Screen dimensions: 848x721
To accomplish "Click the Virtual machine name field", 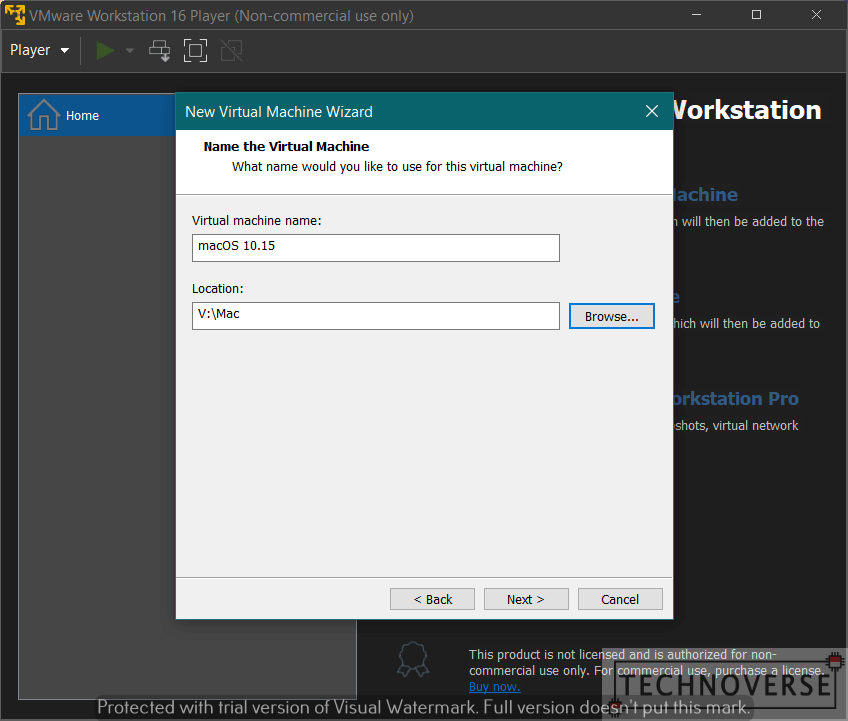I will pos(376,248).
